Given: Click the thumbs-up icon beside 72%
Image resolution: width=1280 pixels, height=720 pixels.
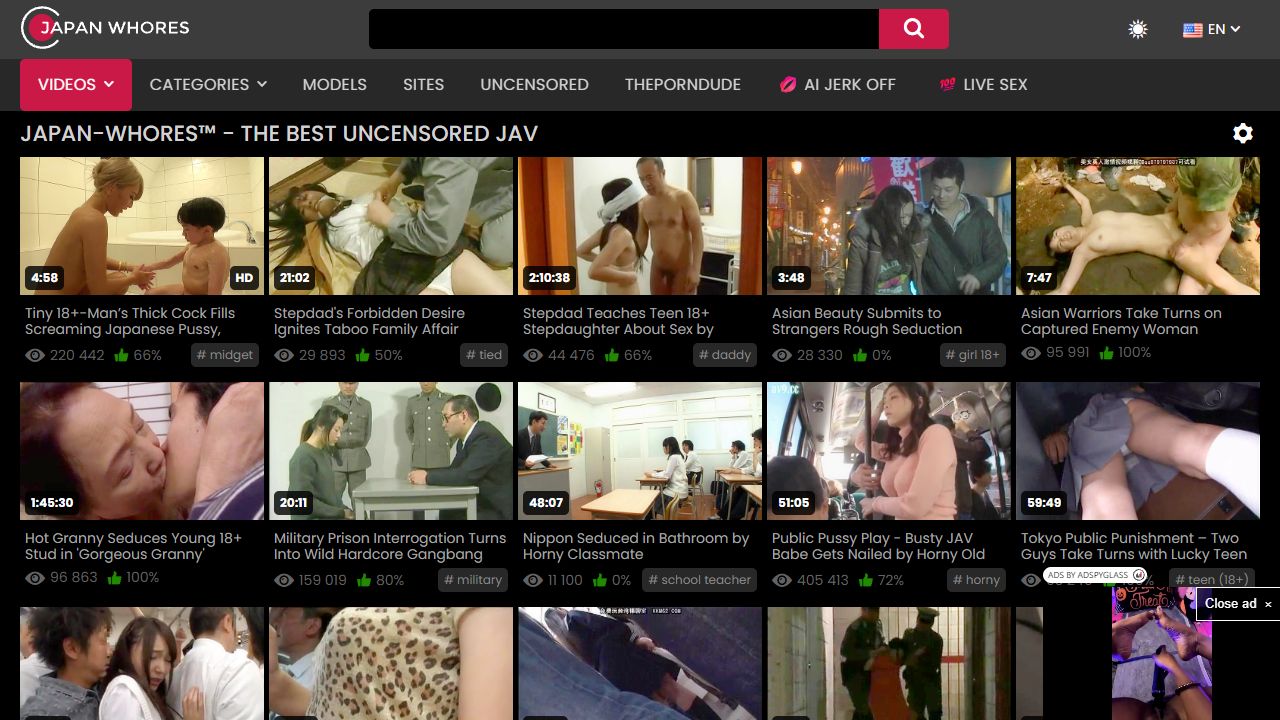Looking at the screenshot, I should (866, 580).
